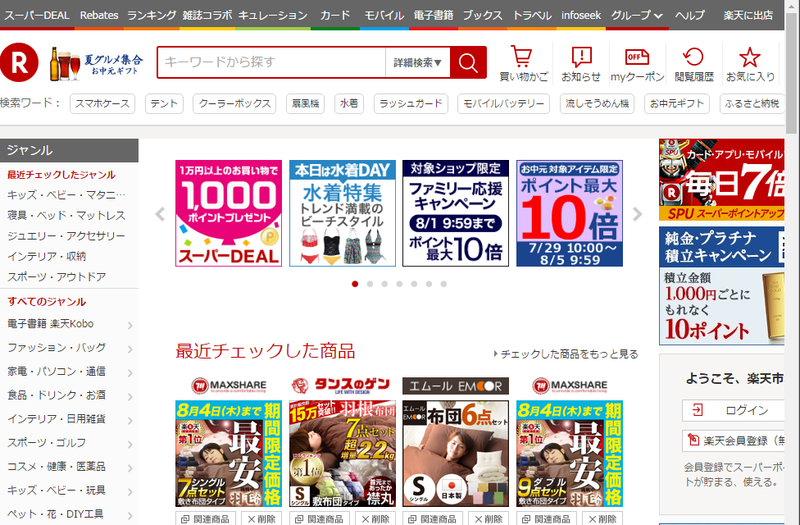800x525 pixels.
Task: Open ヘルプ in top navigation
Action: point(690,15)
